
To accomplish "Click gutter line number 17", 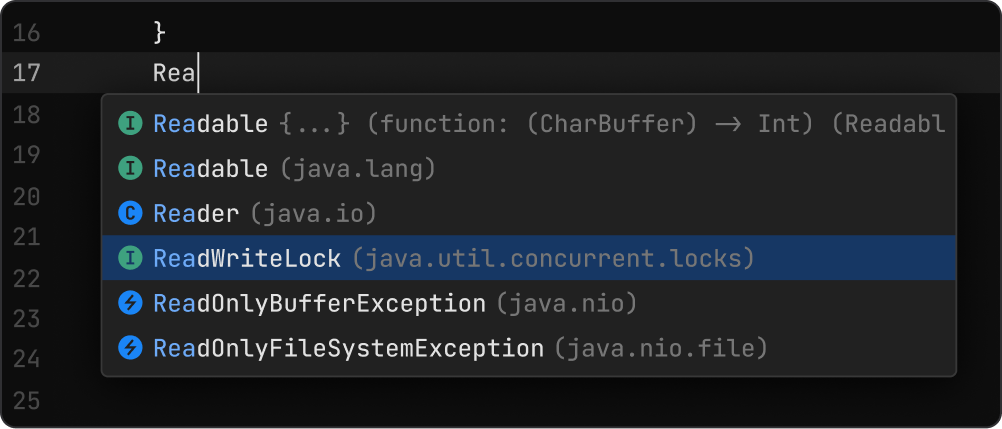I will (27, 73).
